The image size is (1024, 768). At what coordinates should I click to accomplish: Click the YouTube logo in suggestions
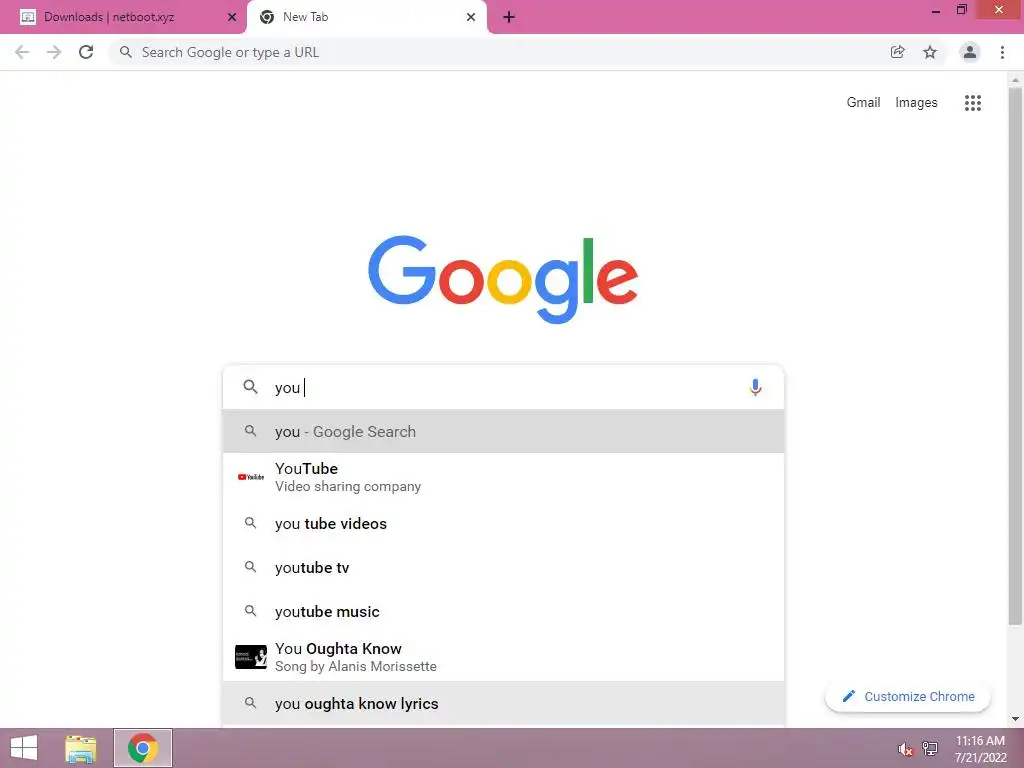coord(251,477)
